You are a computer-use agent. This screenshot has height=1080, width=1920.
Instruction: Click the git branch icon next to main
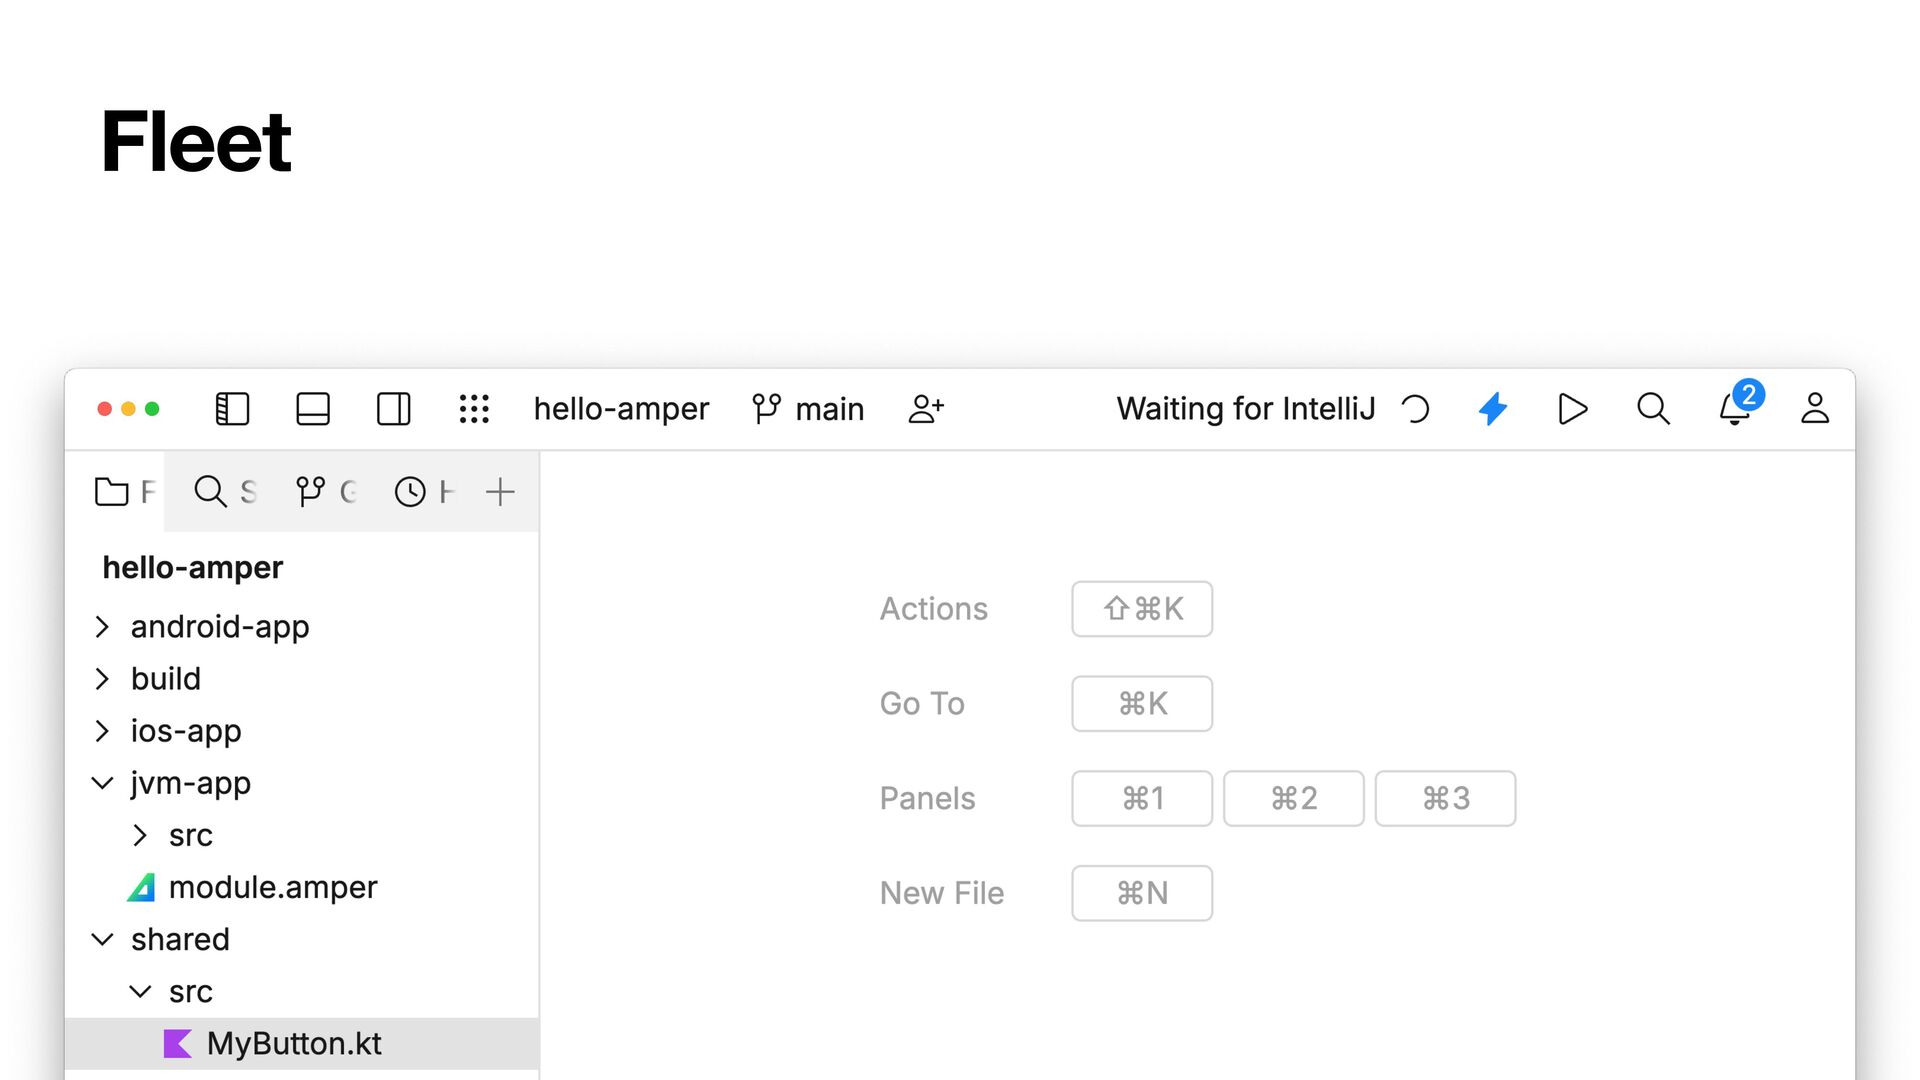[x=767, y=409]
